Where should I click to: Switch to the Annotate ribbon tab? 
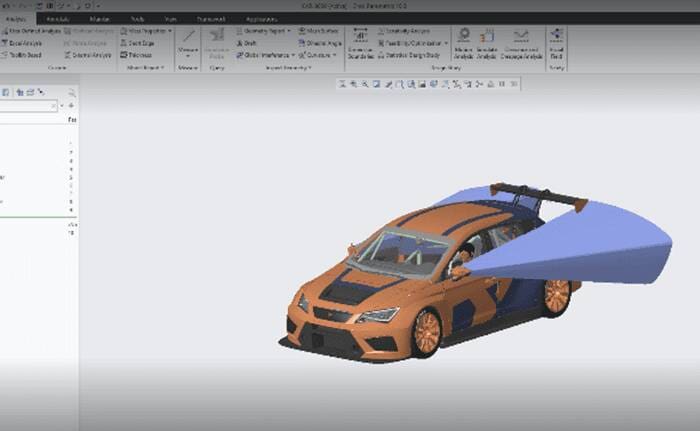click(58, 19)
